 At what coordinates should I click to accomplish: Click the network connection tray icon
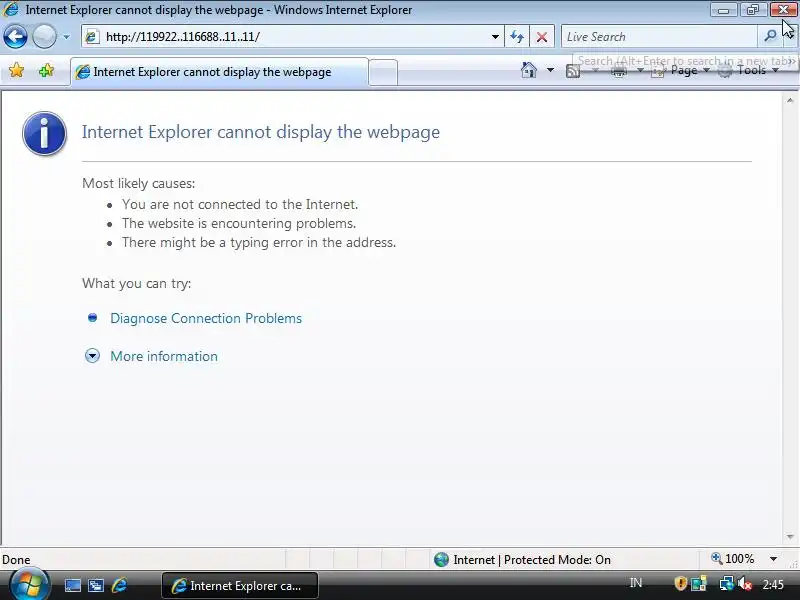click(726, 583)
